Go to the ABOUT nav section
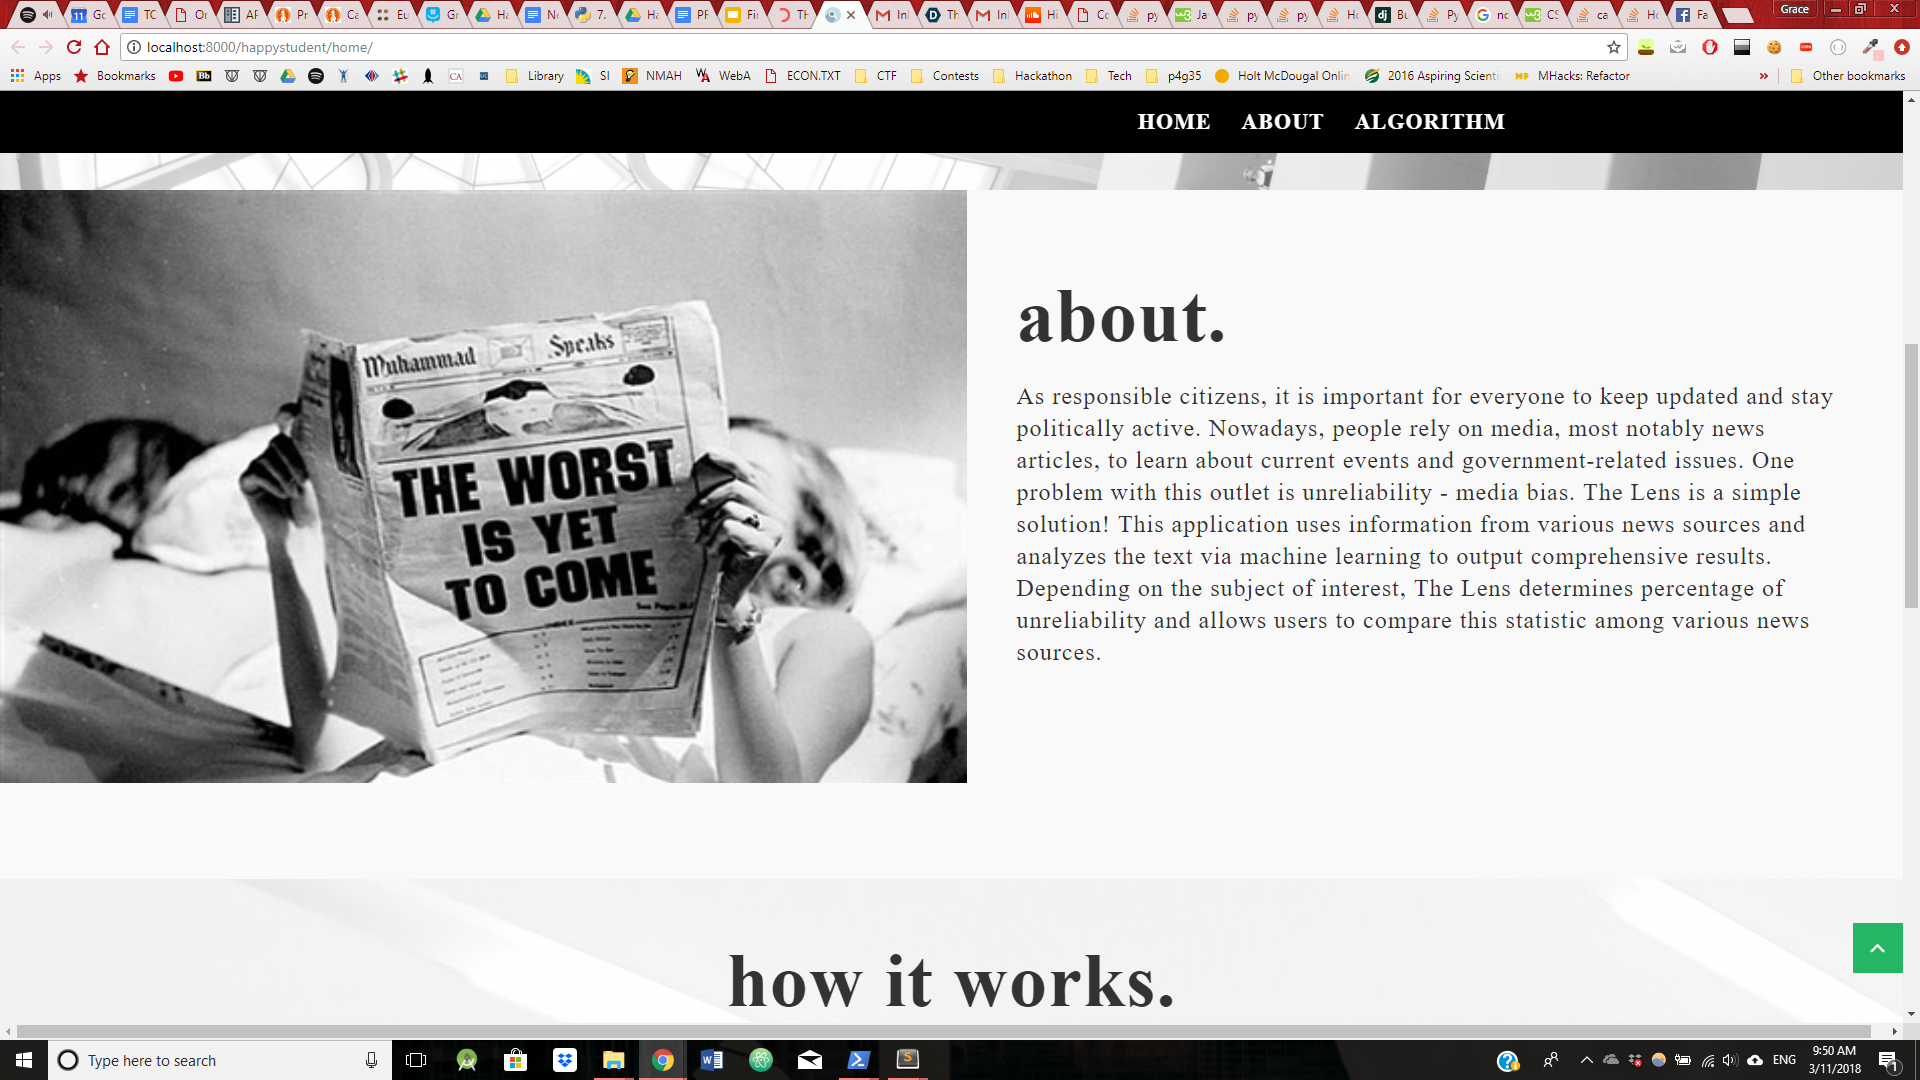 pos(1282,122)
